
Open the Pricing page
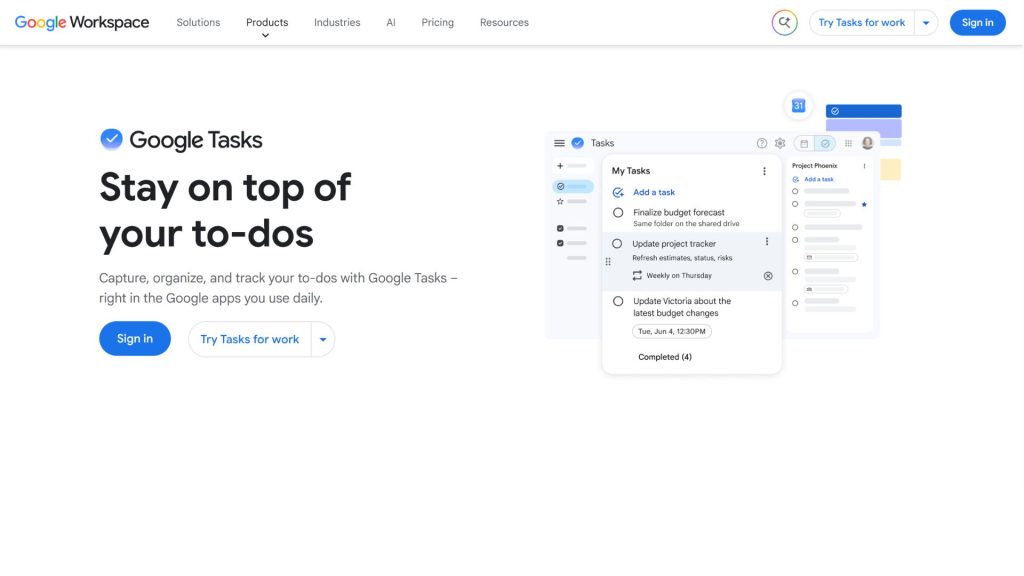pos(438,22)
